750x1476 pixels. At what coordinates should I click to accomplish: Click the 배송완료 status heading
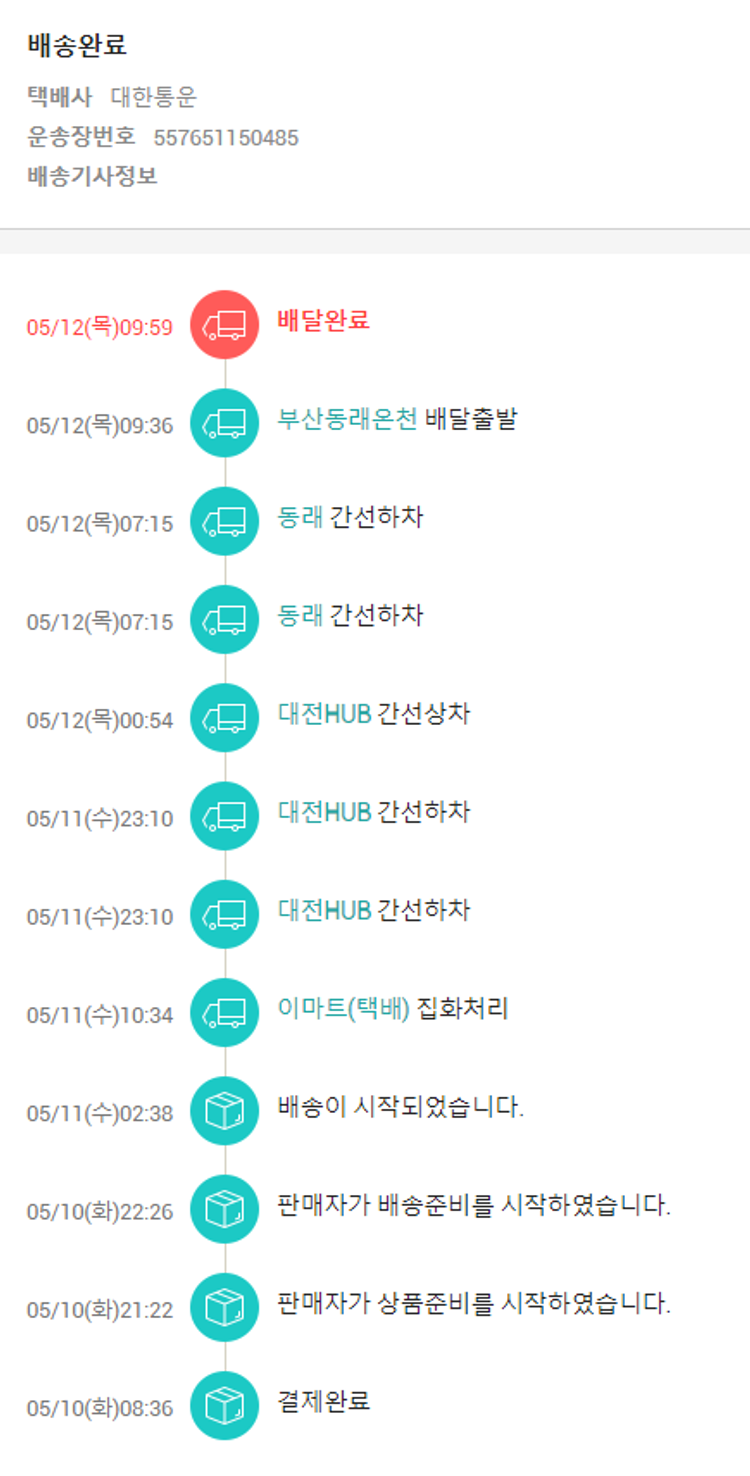[77, 46]
